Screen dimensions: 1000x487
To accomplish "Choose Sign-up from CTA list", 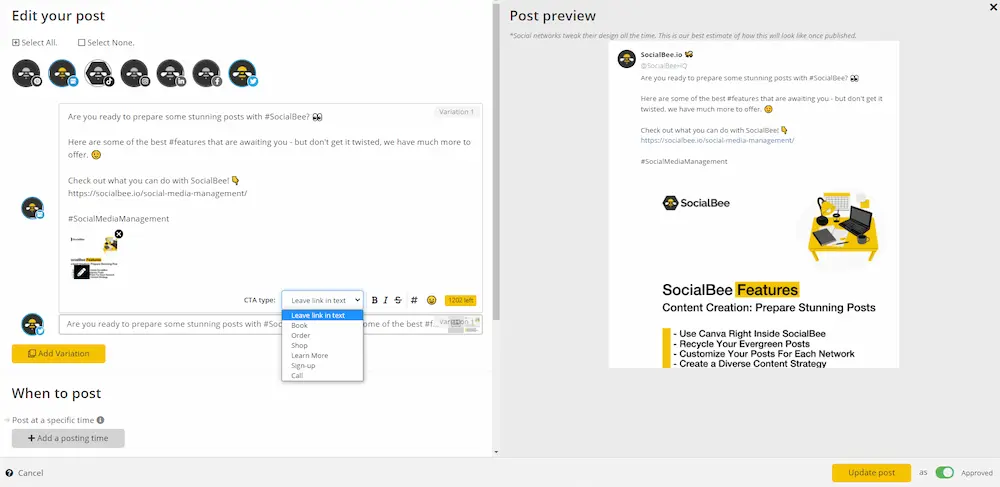I will [323, 365].
